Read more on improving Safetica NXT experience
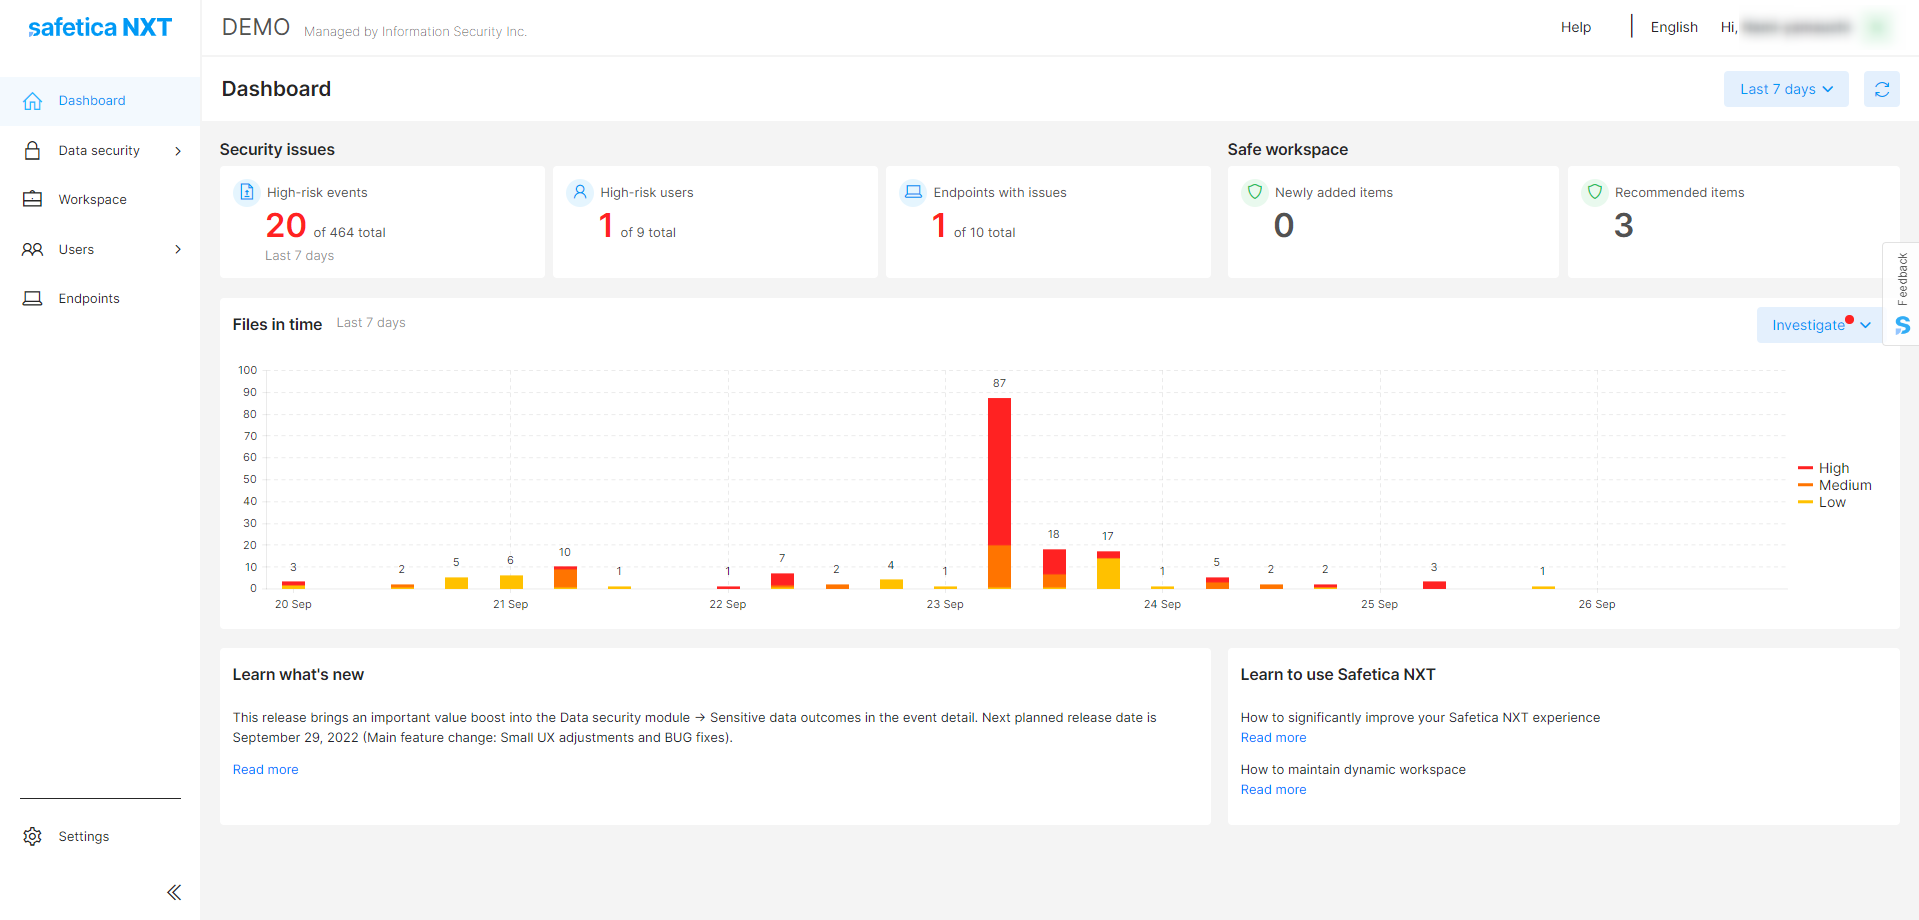 (x=1273, y=738)
